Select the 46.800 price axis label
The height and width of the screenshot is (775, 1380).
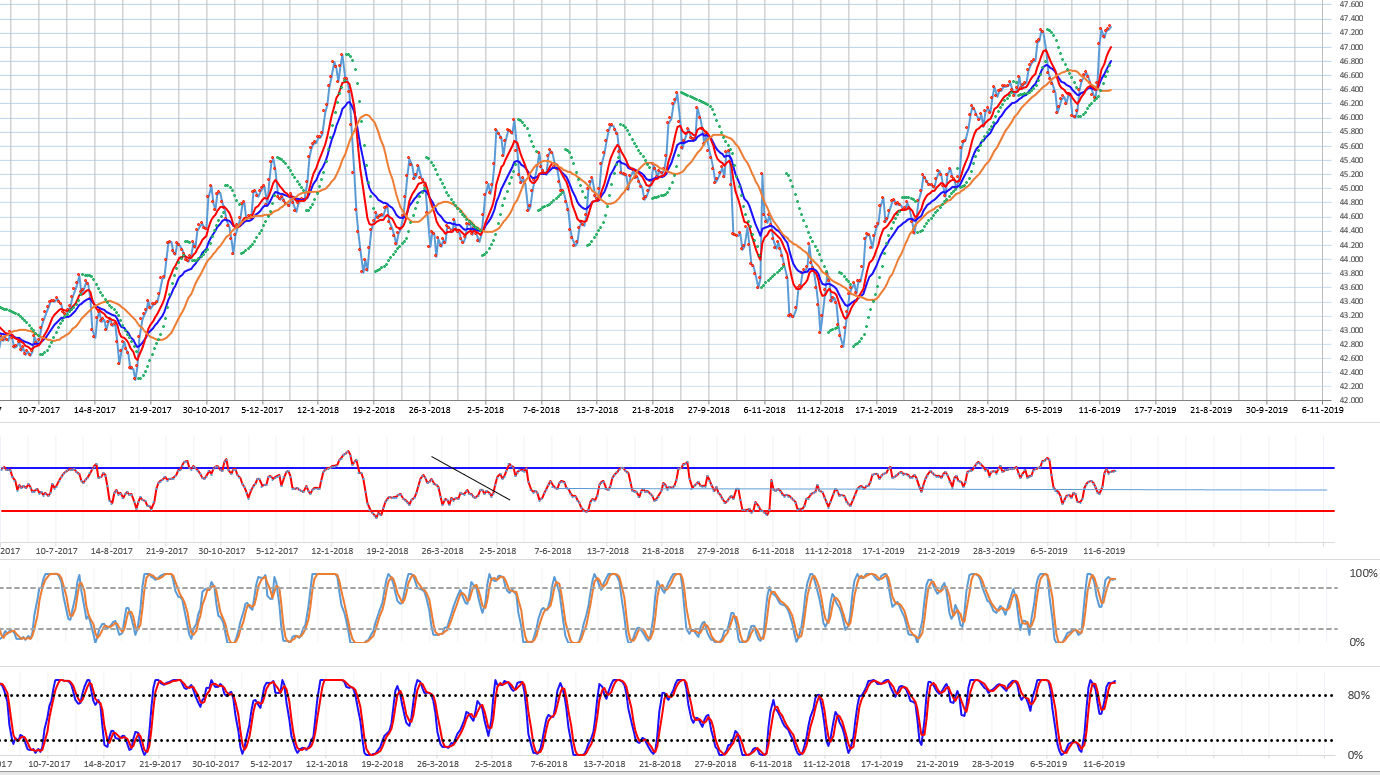coord(1350,61)
